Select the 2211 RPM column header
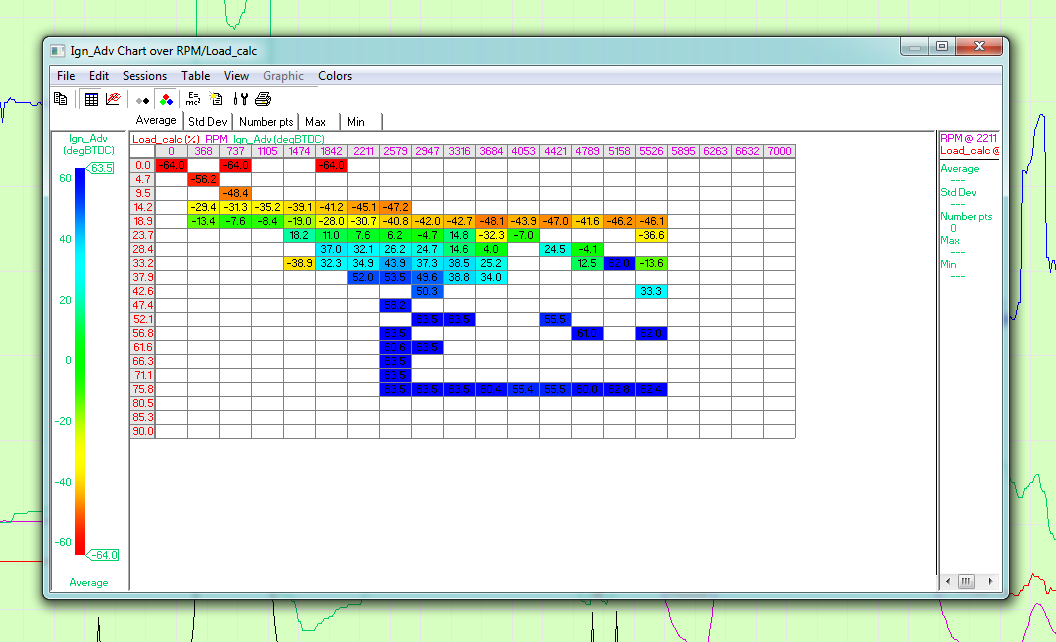Image resolution: width=1056 pixels, height=642 pixels. 363,152
